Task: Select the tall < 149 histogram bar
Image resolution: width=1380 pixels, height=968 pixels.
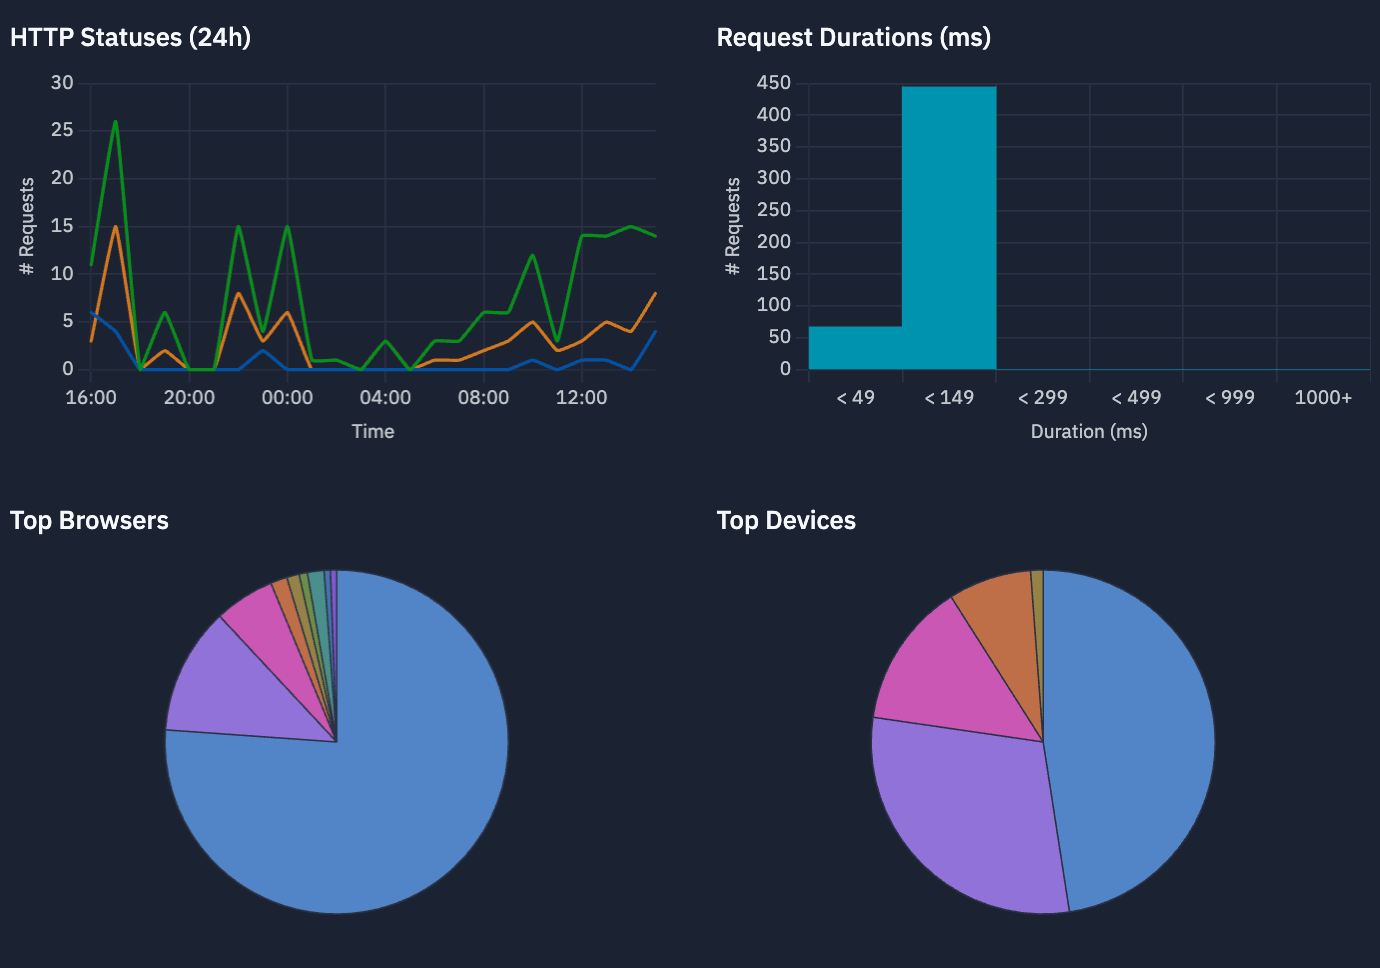Action: [x=949, y=228]
